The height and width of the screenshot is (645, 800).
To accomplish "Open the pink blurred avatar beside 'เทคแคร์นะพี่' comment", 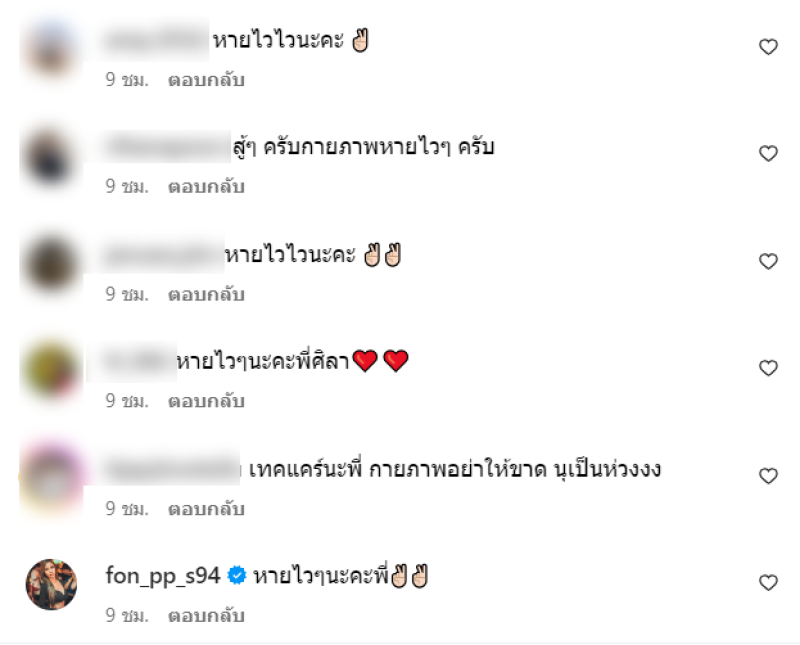I will (x=51, y=479).
